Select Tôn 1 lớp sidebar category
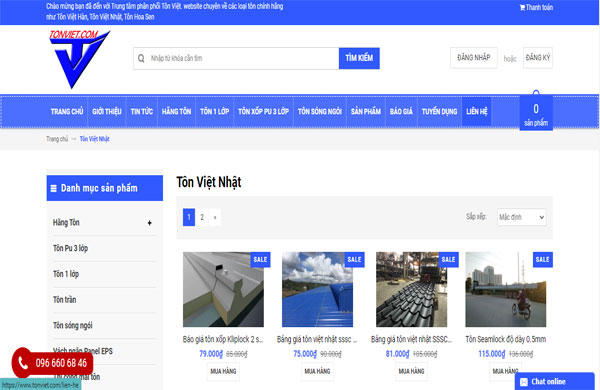Viewport: 600px width, 390px height. [x=66, y=274]
